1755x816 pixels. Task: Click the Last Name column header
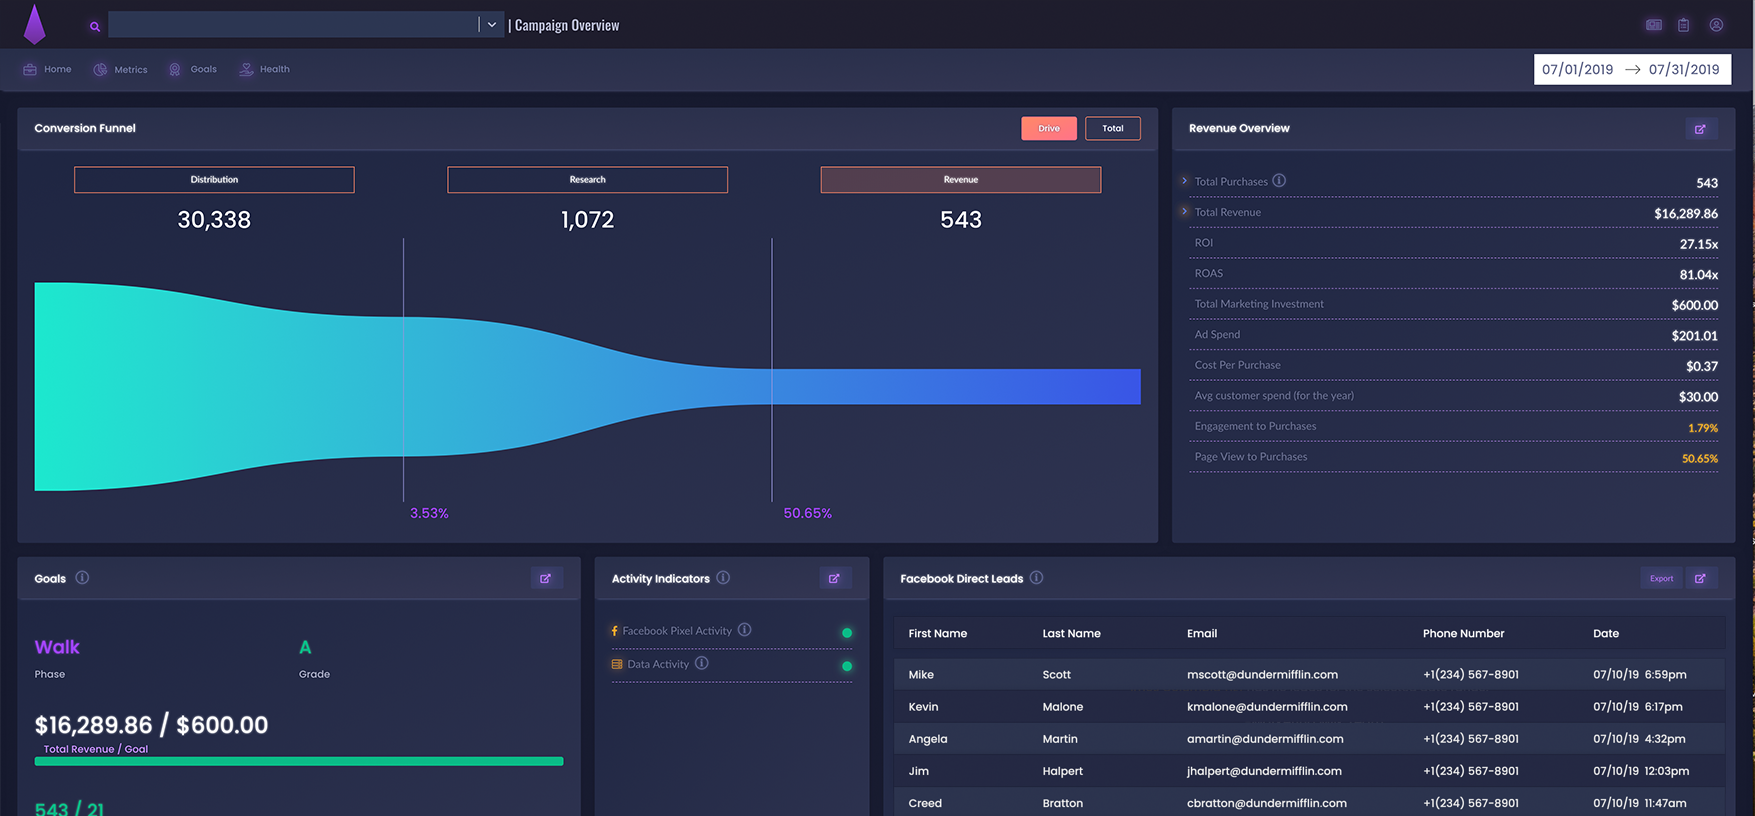tap(1071, 633)
